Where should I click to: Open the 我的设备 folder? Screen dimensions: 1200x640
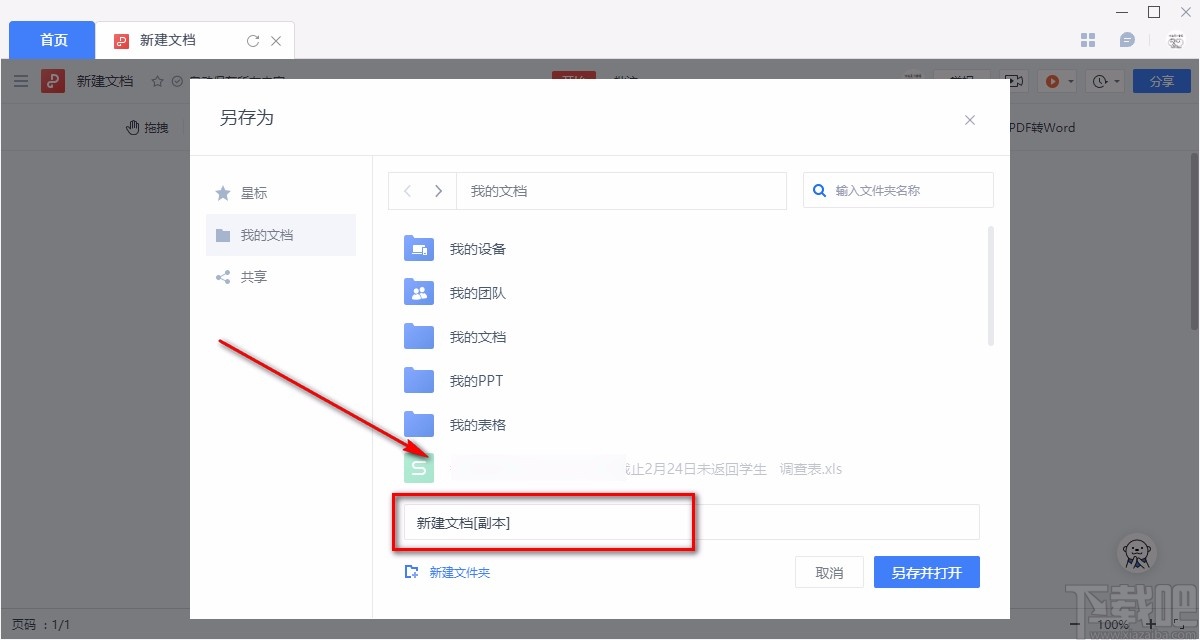click(477, 249)
